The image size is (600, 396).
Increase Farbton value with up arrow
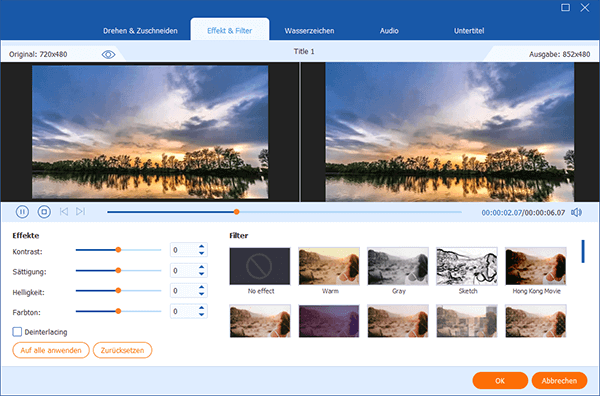[x=202, y=307]
